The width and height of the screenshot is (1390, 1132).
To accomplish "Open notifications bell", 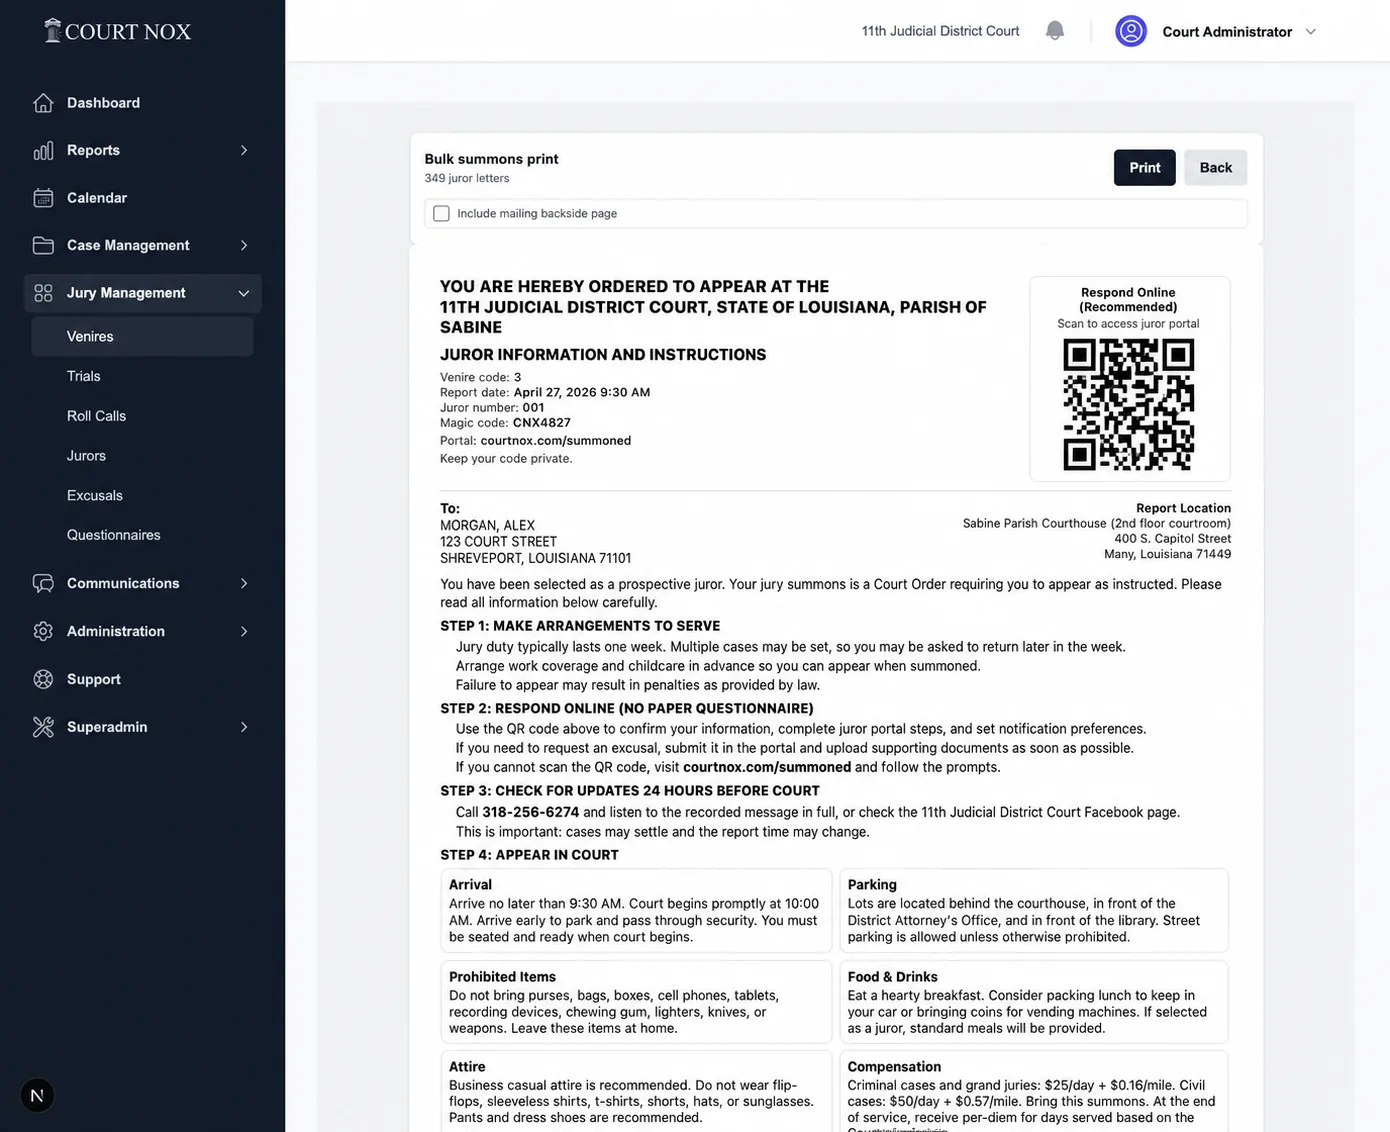I will click(x=1055, y=31).
